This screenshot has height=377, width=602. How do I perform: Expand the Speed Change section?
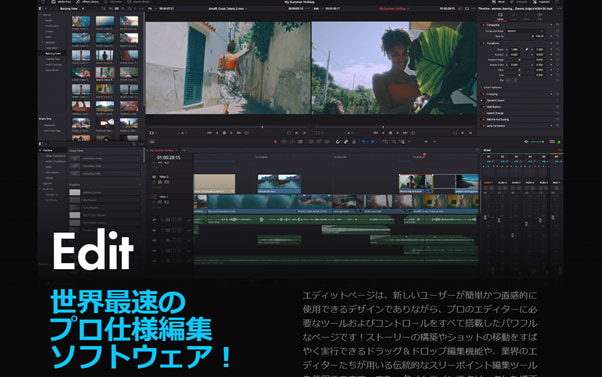[495, 113]
